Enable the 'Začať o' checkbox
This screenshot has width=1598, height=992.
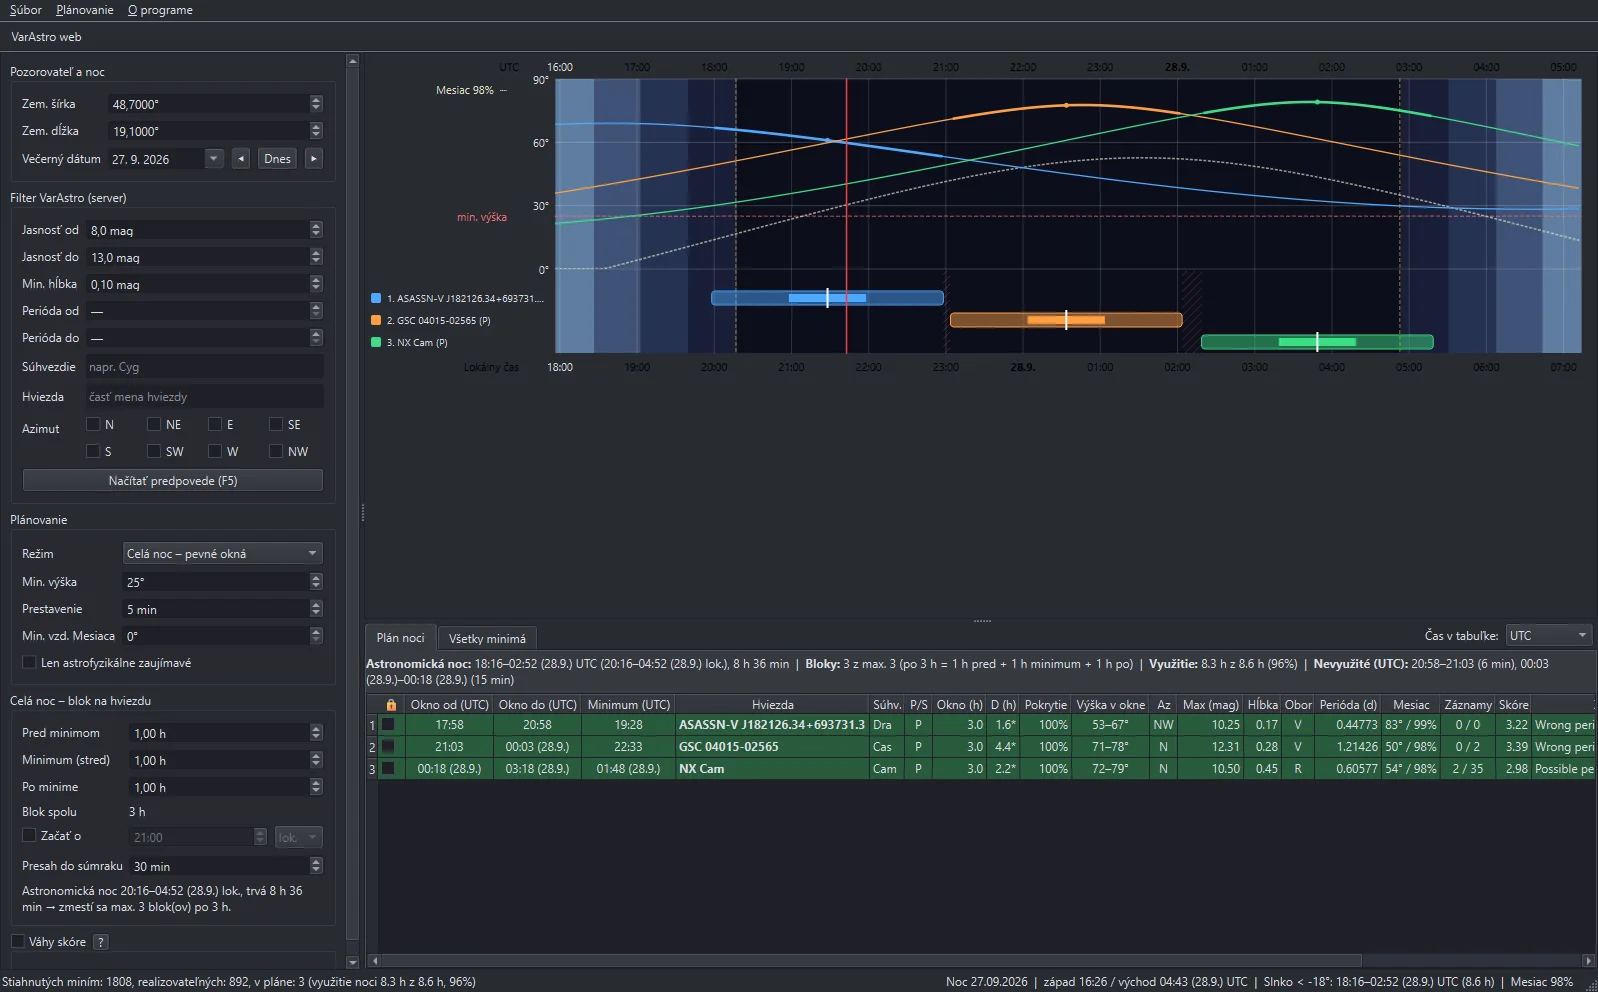pyautogui.click(x=29, y=835)
